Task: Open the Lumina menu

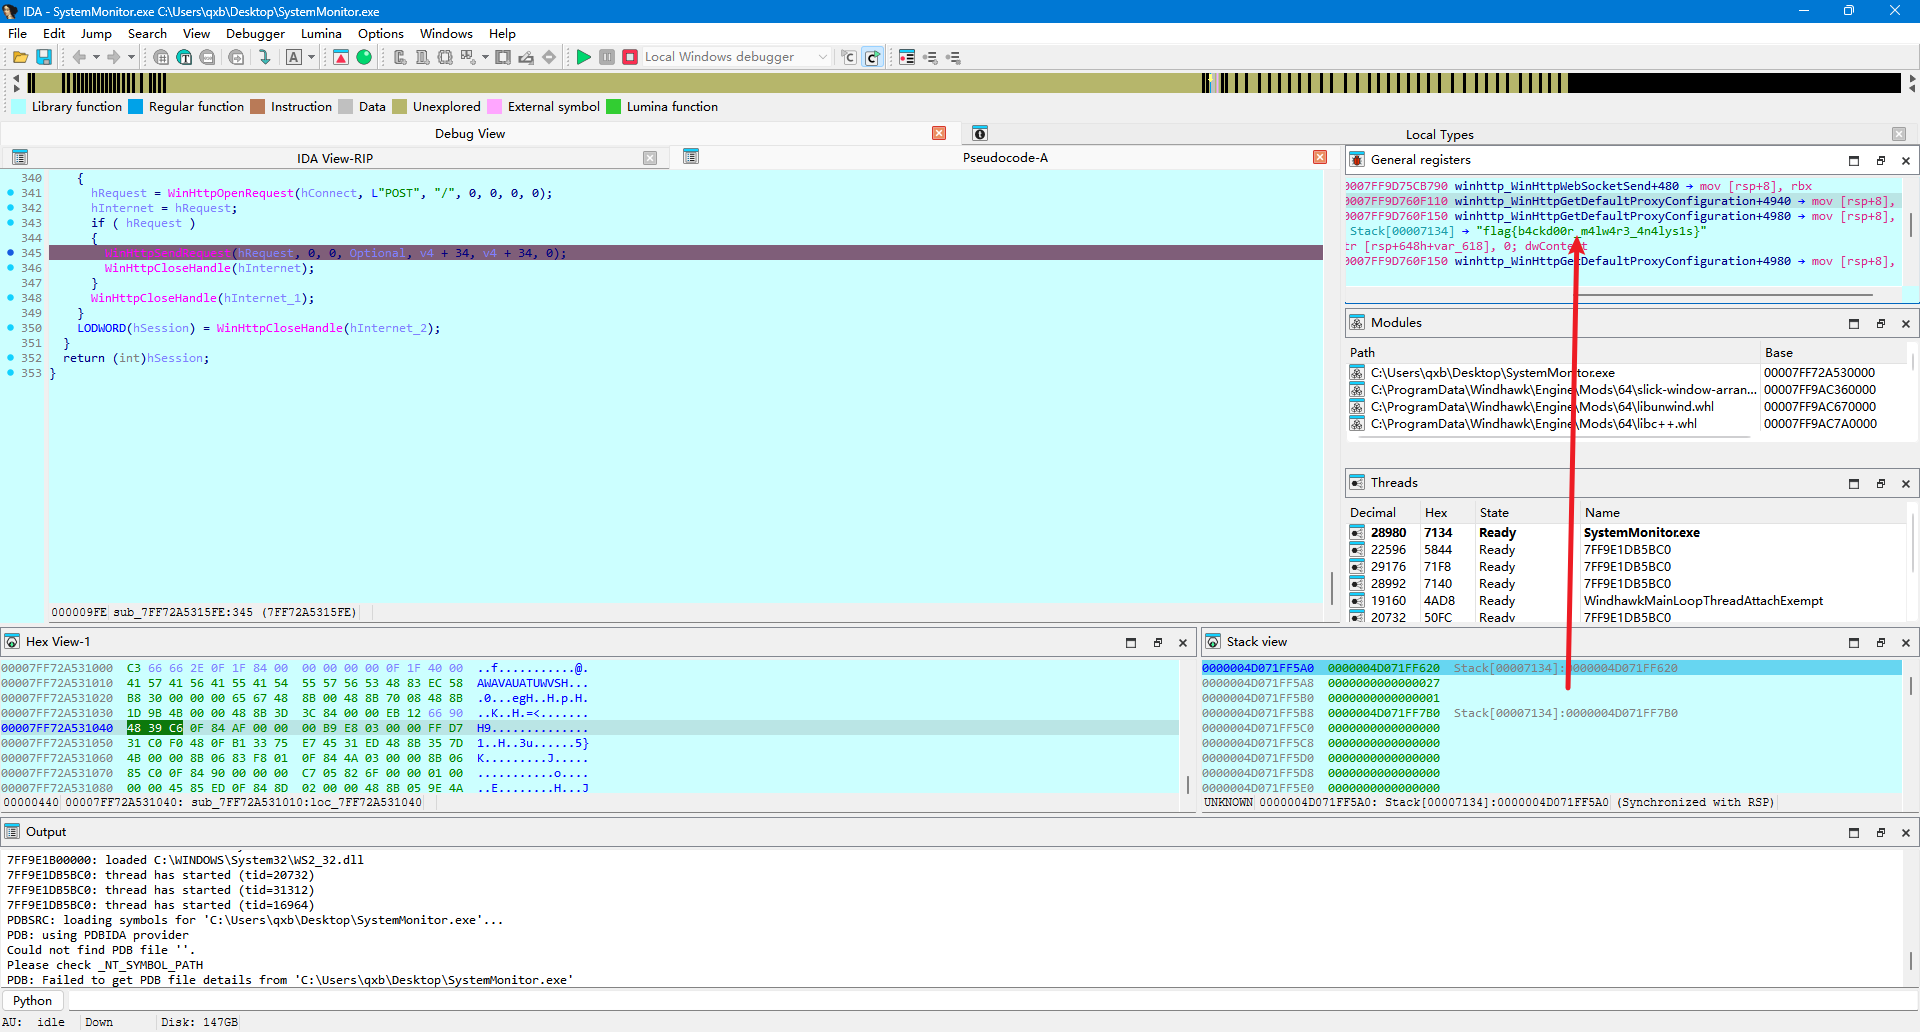Action: (321, 33)
